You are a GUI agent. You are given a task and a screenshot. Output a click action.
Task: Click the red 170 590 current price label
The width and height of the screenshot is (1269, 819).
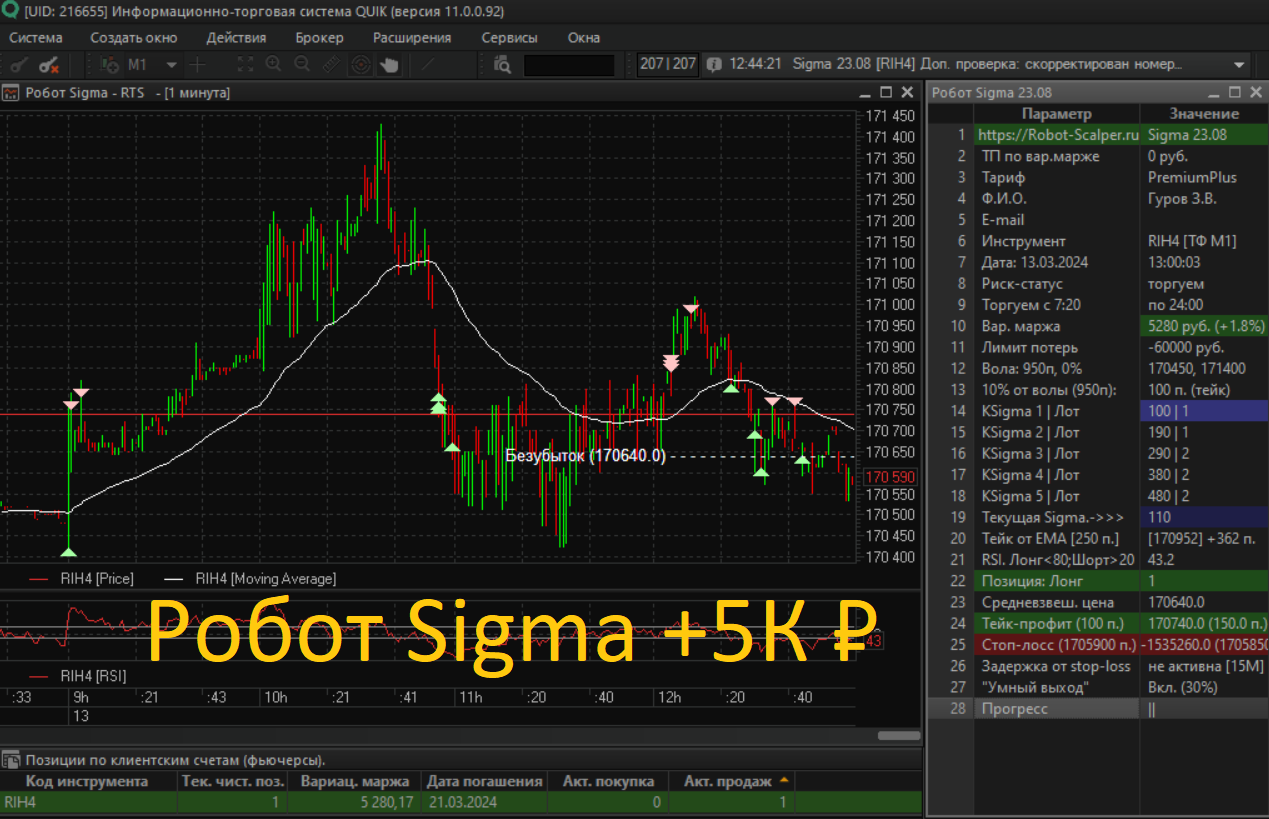pos(892,477)
